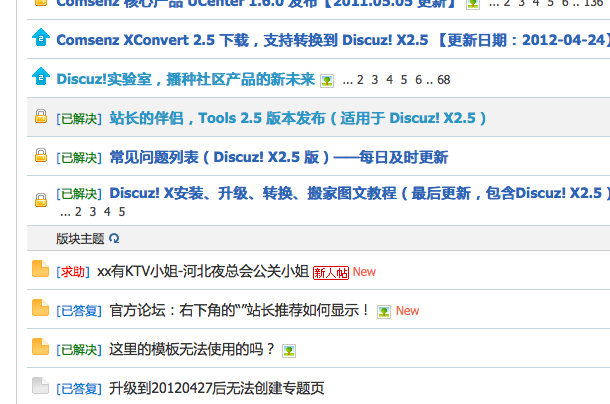Click the gray folder icon beside 升级到20120427 thread
Screen dimensions: 610x404
pos(40,385)
